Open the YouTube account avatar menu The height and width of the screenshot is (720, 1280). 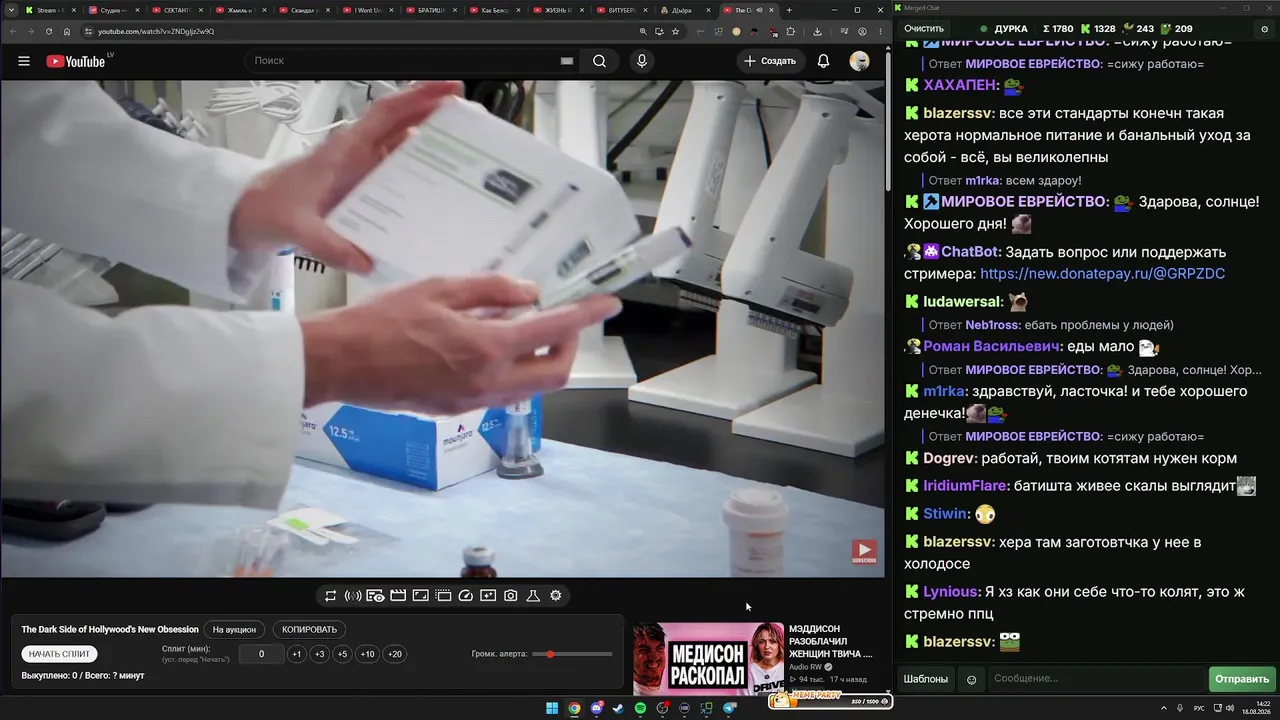pos(859,61)
